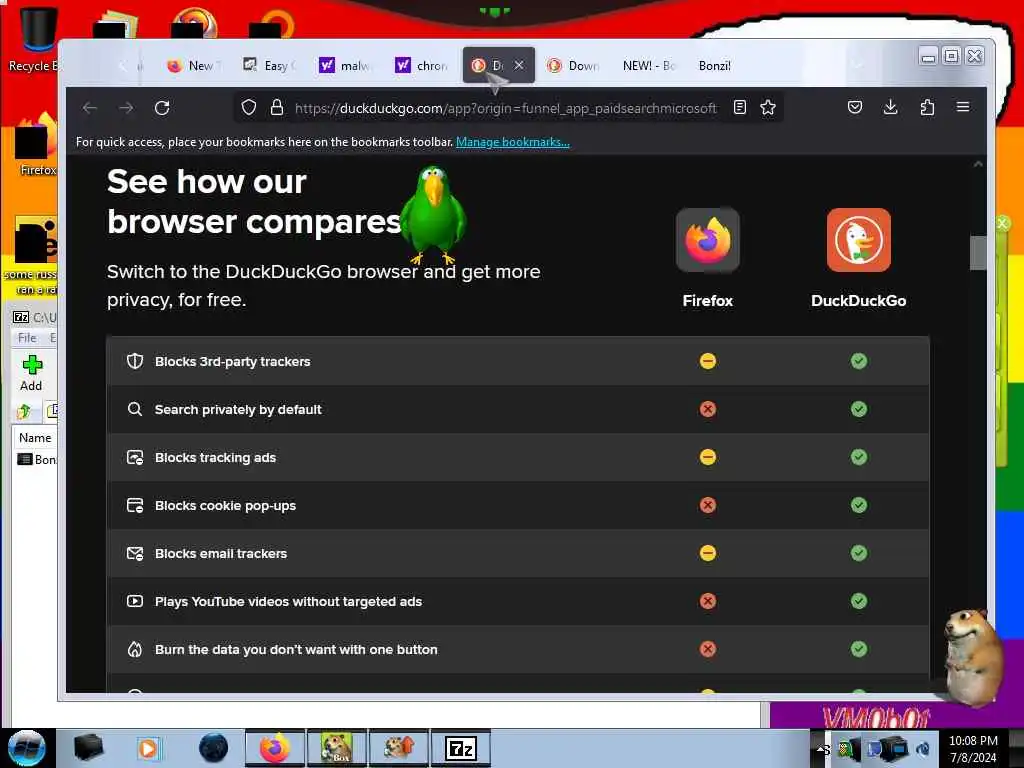Open the File menu in 7-Zip window
Screen dimensions: 1024x768
click(27, 338)
